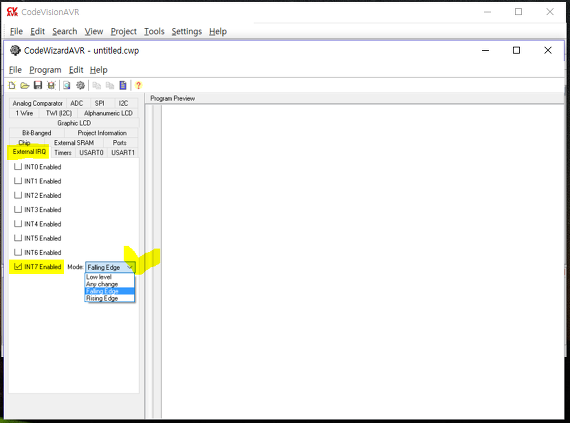Viewport: 570px width, 423px height.
Task: Choose Low level in Mode list
Action: click(x=110, y=277)
